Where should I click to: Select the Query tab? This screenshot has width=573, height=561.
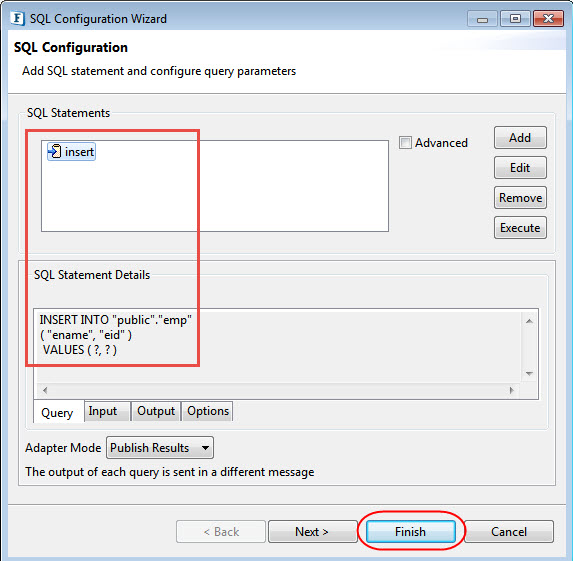click(57, 412)
